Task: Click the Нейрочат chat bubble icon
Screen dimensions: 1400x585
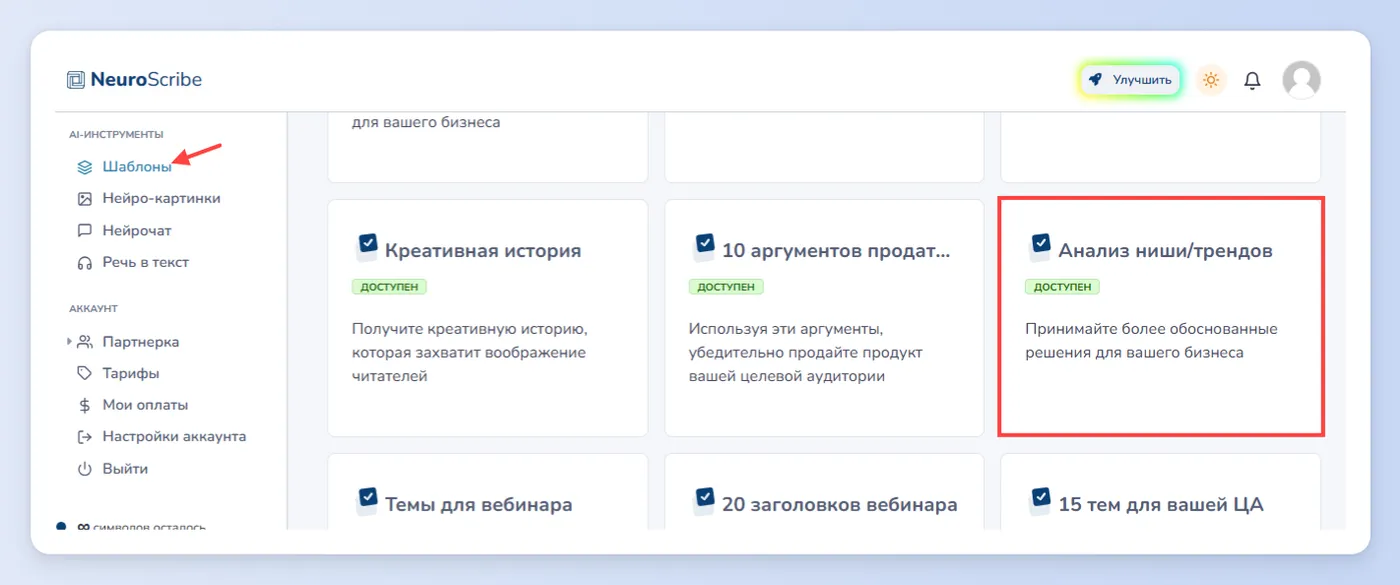Action: pyautogui.click(x=85, y=231)
